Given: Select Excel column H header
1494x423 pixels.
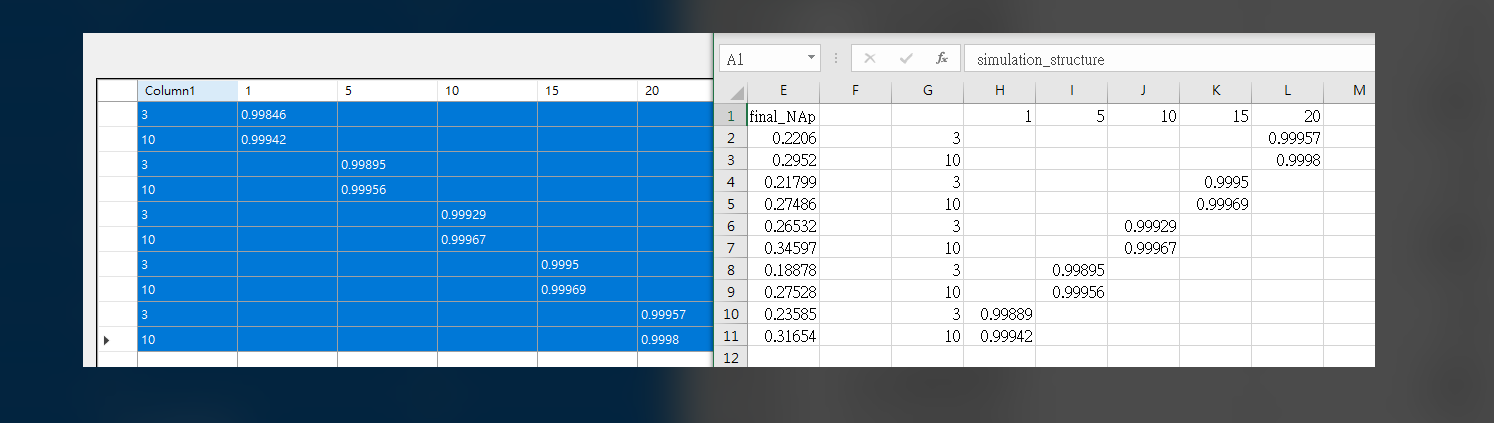Looking at the screenshot, I should [x=999, y=91].
